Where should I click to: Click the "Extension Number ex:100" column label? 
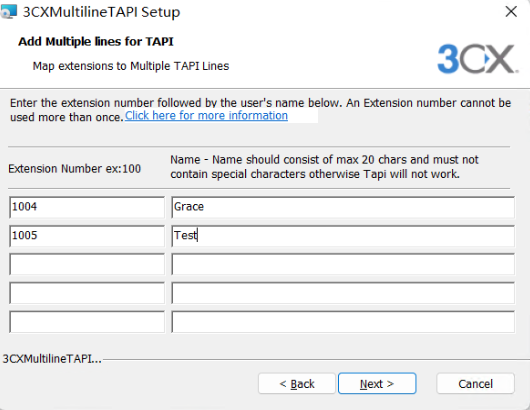(74, 168)
